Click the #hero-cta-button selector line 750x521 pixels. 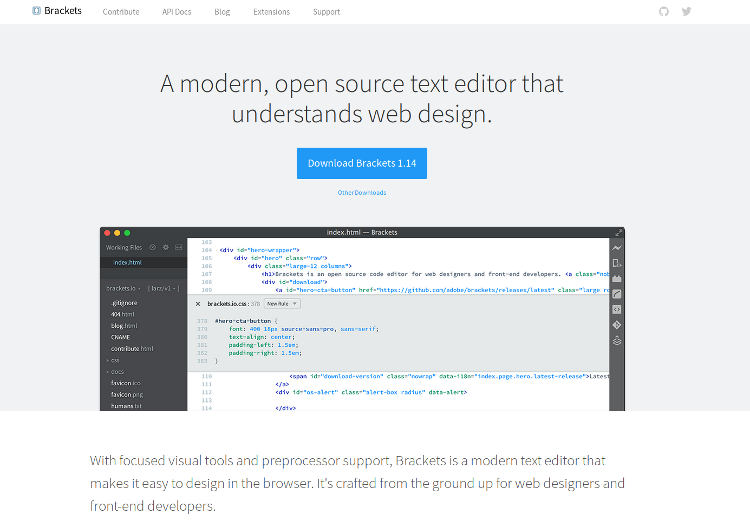click(x=245, y=321)
